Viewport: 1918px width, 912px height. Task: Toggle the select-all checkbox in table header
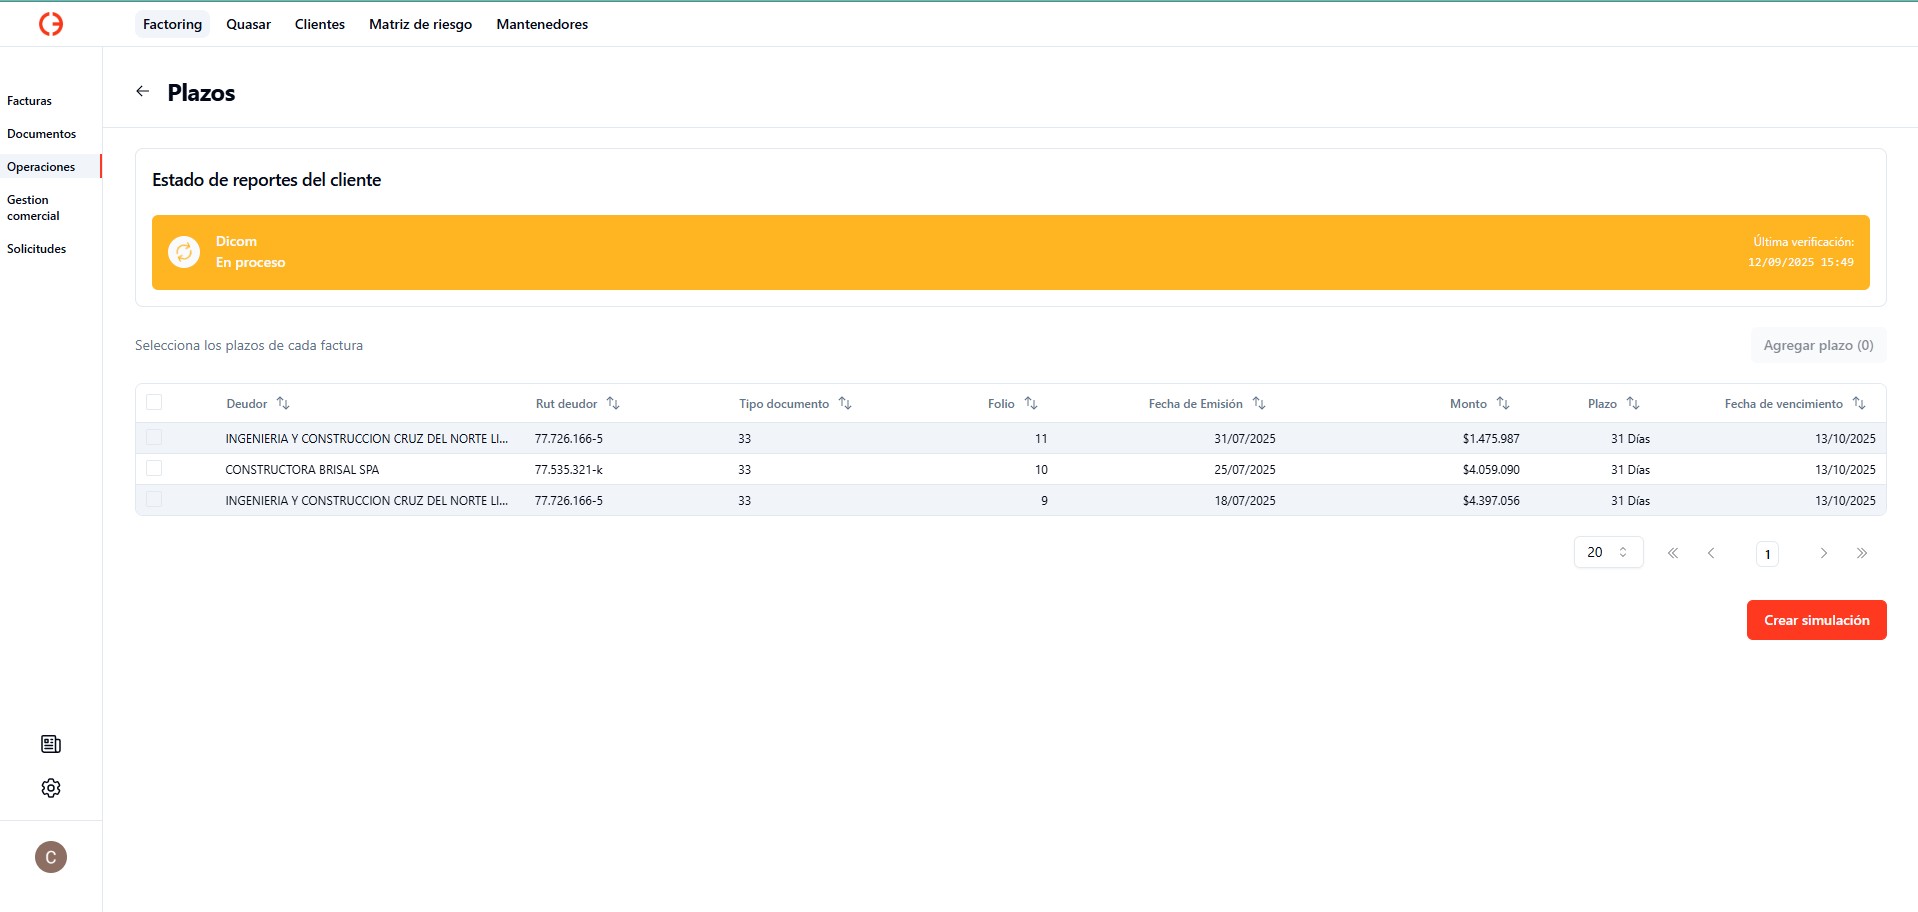point(154,402)
